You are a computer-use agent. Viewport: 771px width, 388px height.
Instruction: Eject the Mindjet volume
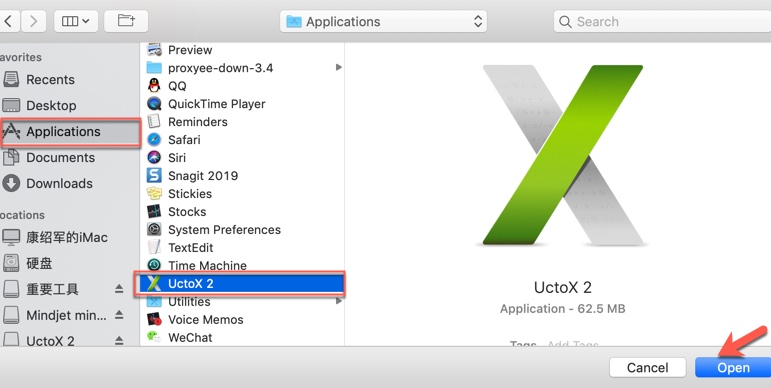click(x=119, y=315)
